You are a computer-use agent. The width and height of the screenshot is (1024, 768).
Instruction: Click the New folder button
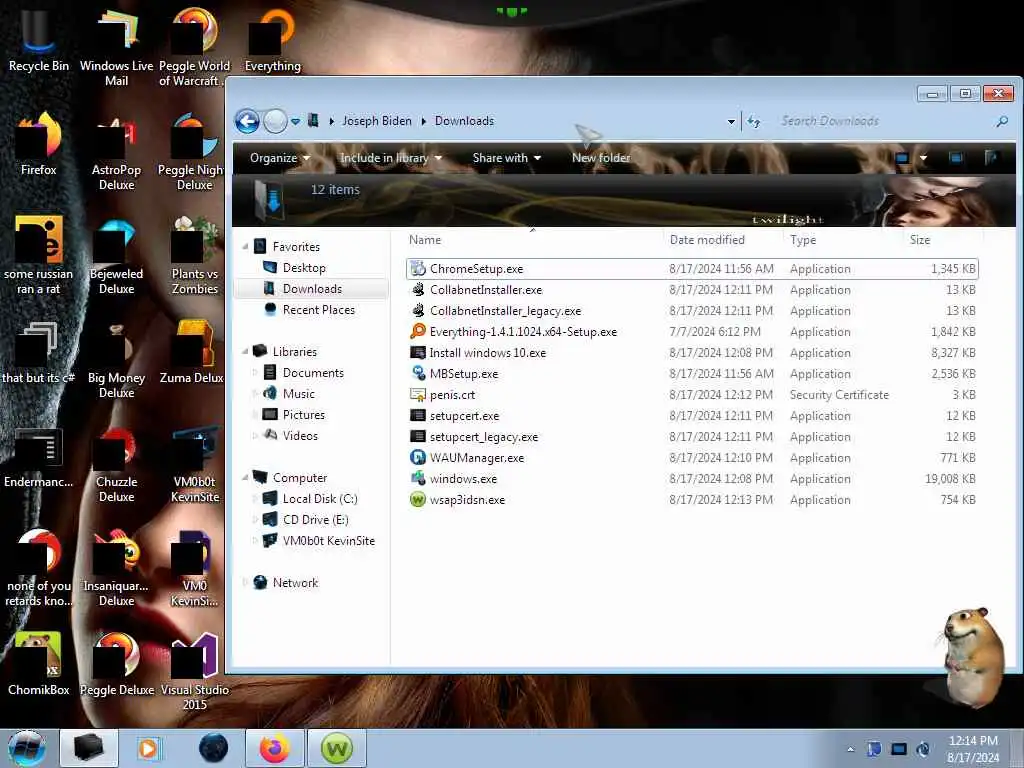point(601,158)
